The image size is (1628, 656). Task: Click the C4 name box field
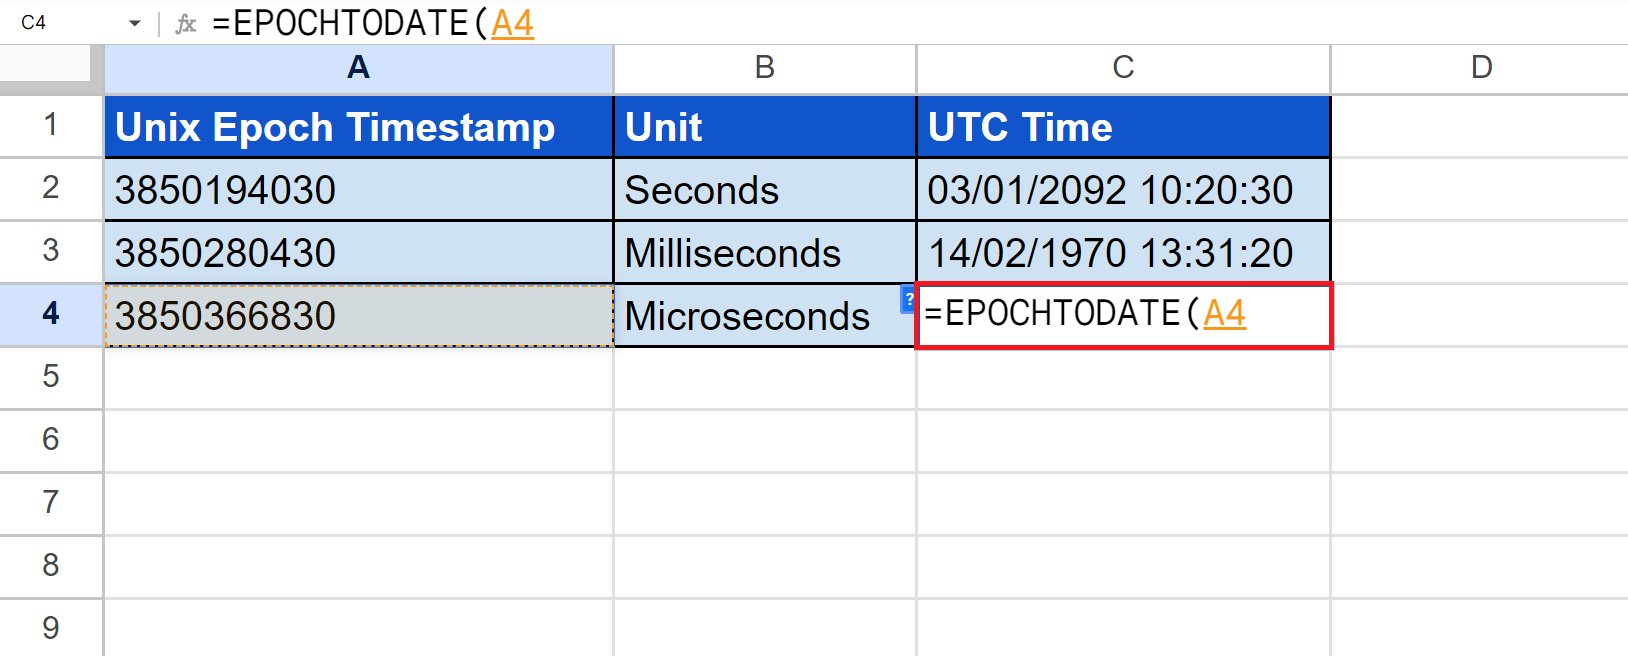(60, 23)
